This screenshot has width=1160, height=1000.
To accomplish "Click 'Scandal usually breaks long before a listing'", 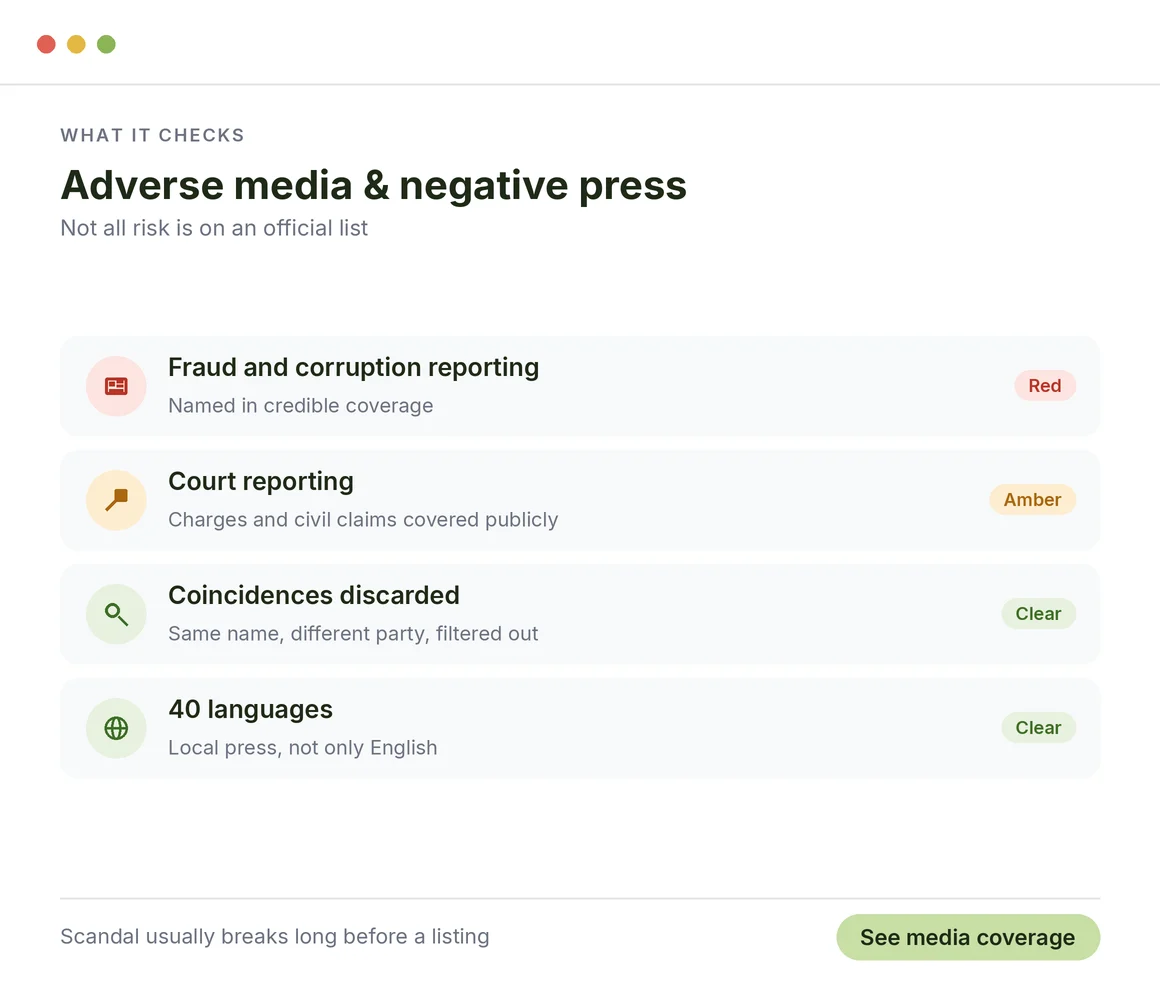I will pos(274,936).
